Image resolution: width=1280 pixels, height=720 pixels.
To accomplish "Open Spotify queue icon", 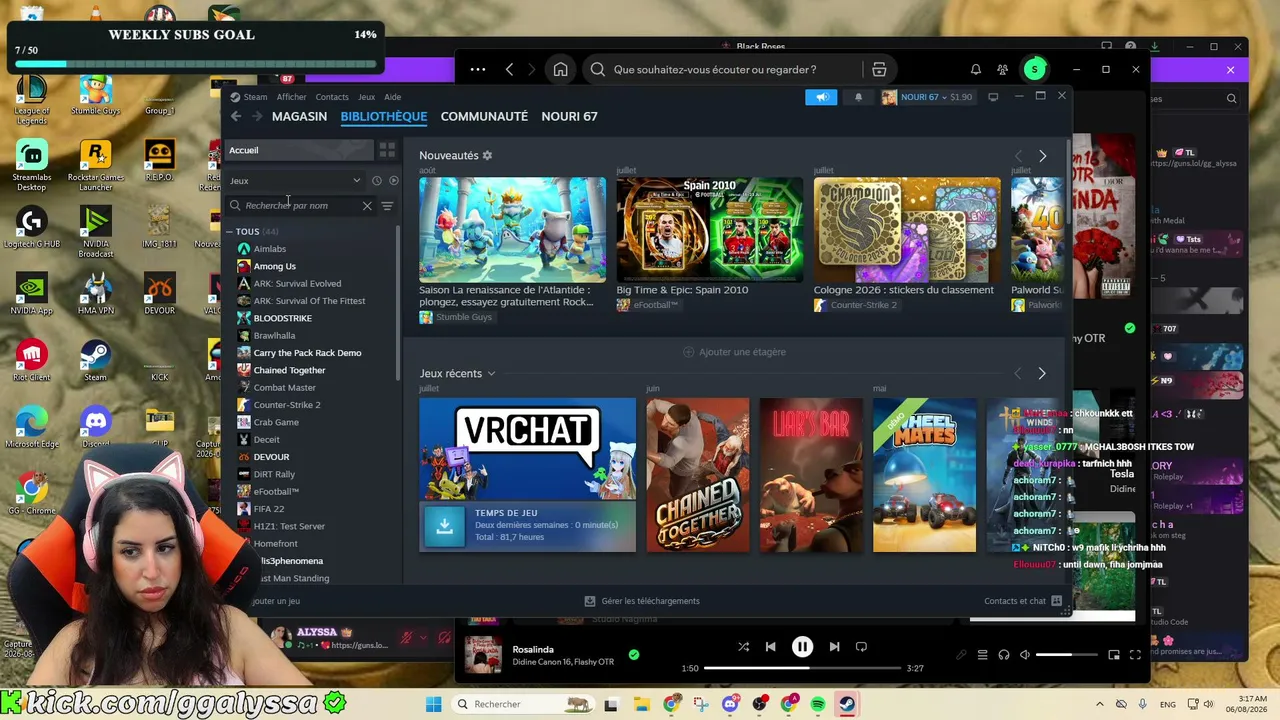I will 982,655.
